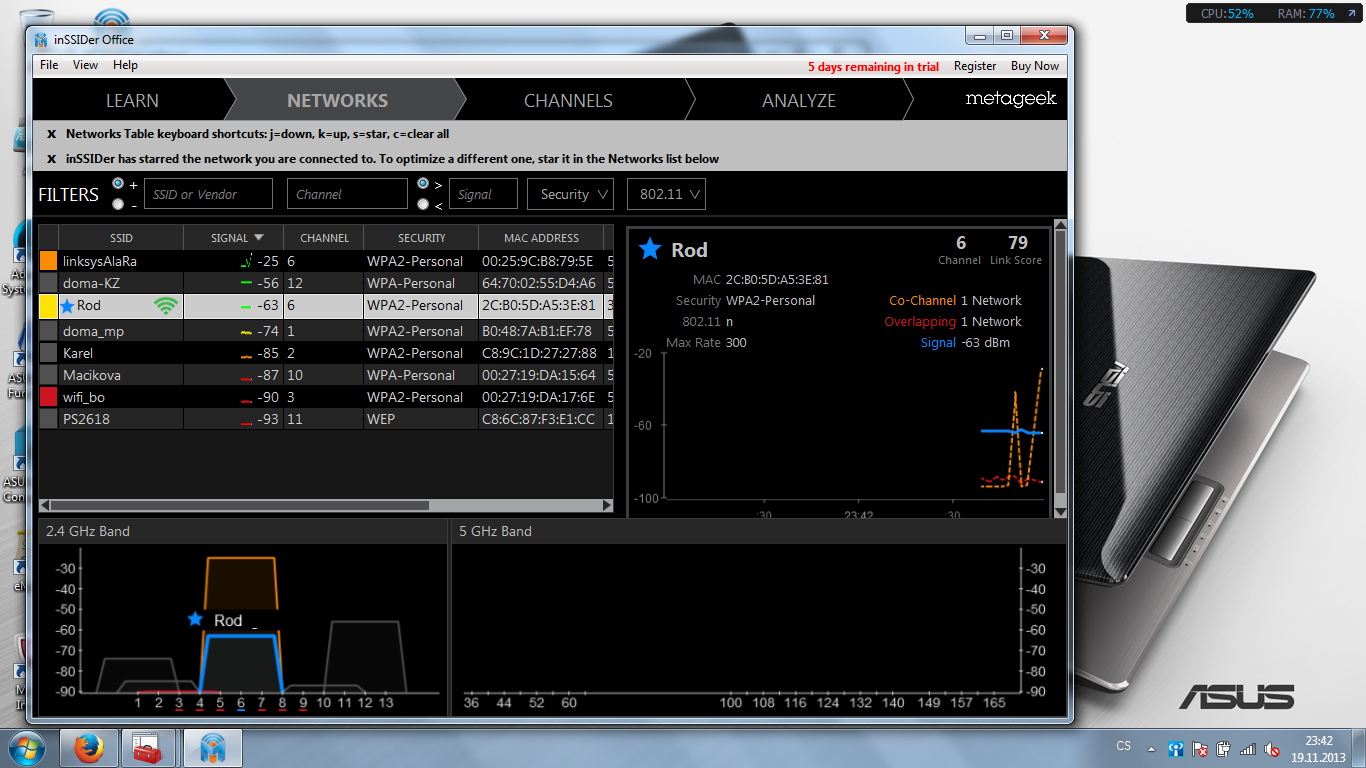Screen dimensions: 1366x768
Task: Toggle sort on the SIGNAL column header
Action: pyautogui.click(x=234, y=238)
